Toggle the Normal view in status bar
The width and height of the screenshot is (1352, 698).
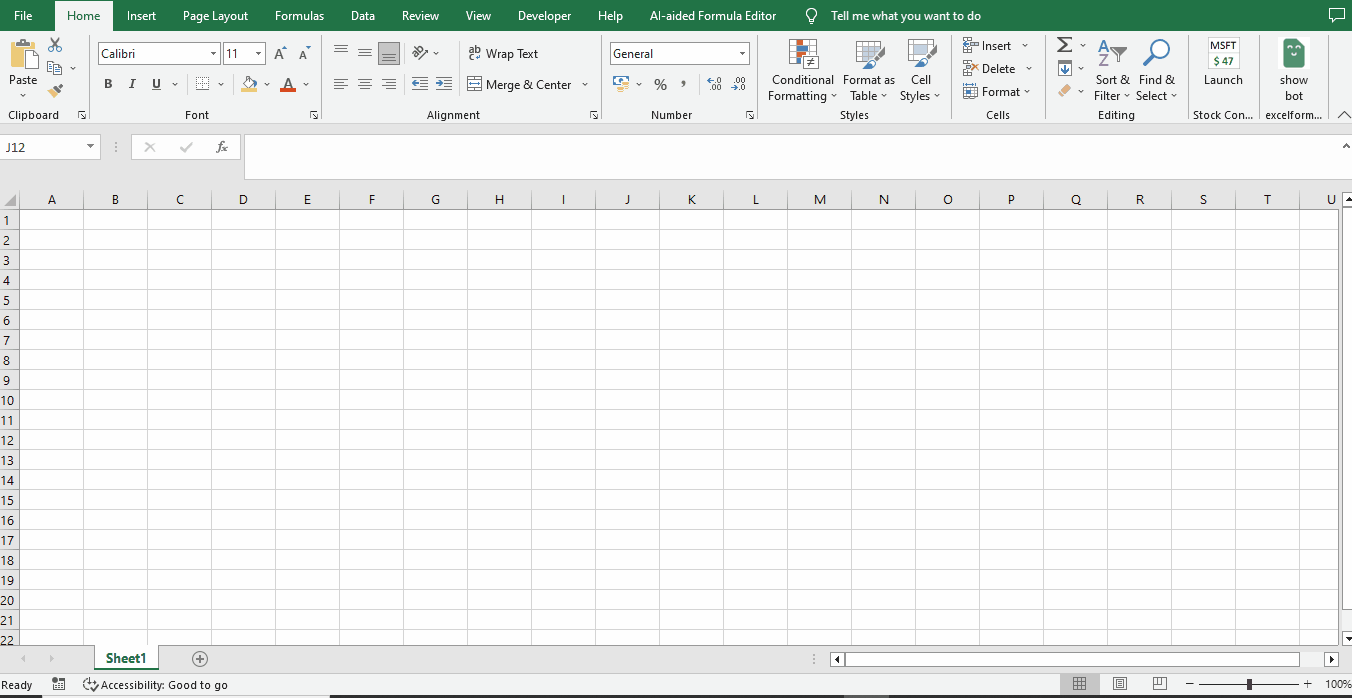click(x=1080, y=684)
